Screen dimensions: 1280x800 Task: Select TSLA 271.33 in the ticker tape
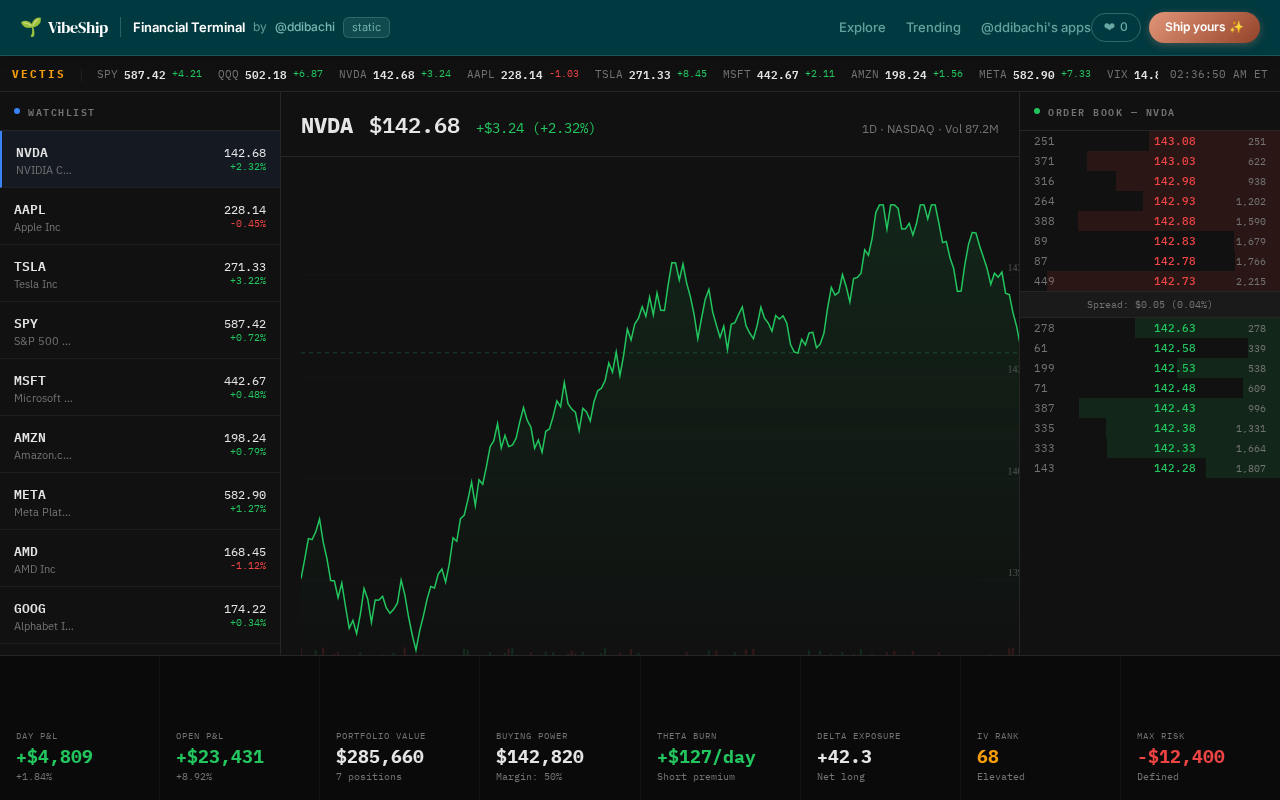[651, 74]
